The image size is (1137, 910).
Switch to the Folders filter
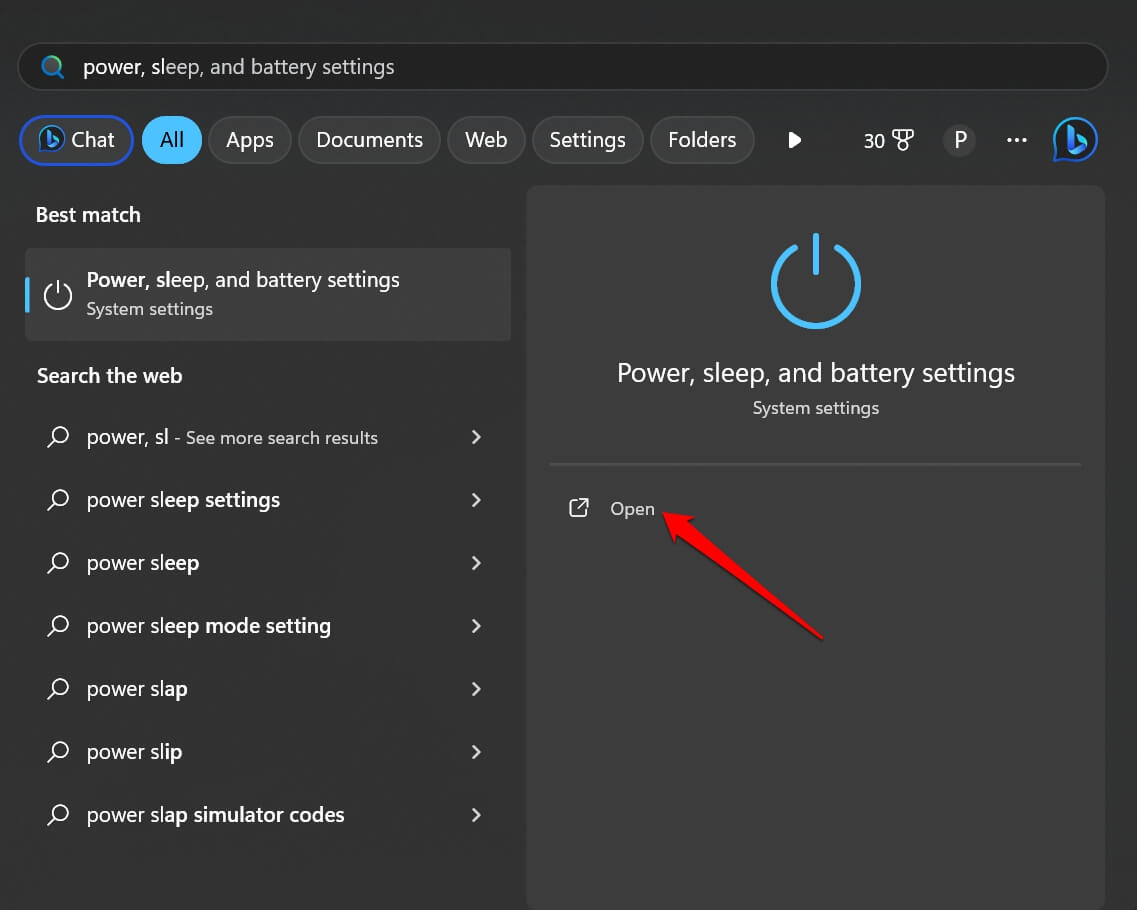(x=702, y=140)
